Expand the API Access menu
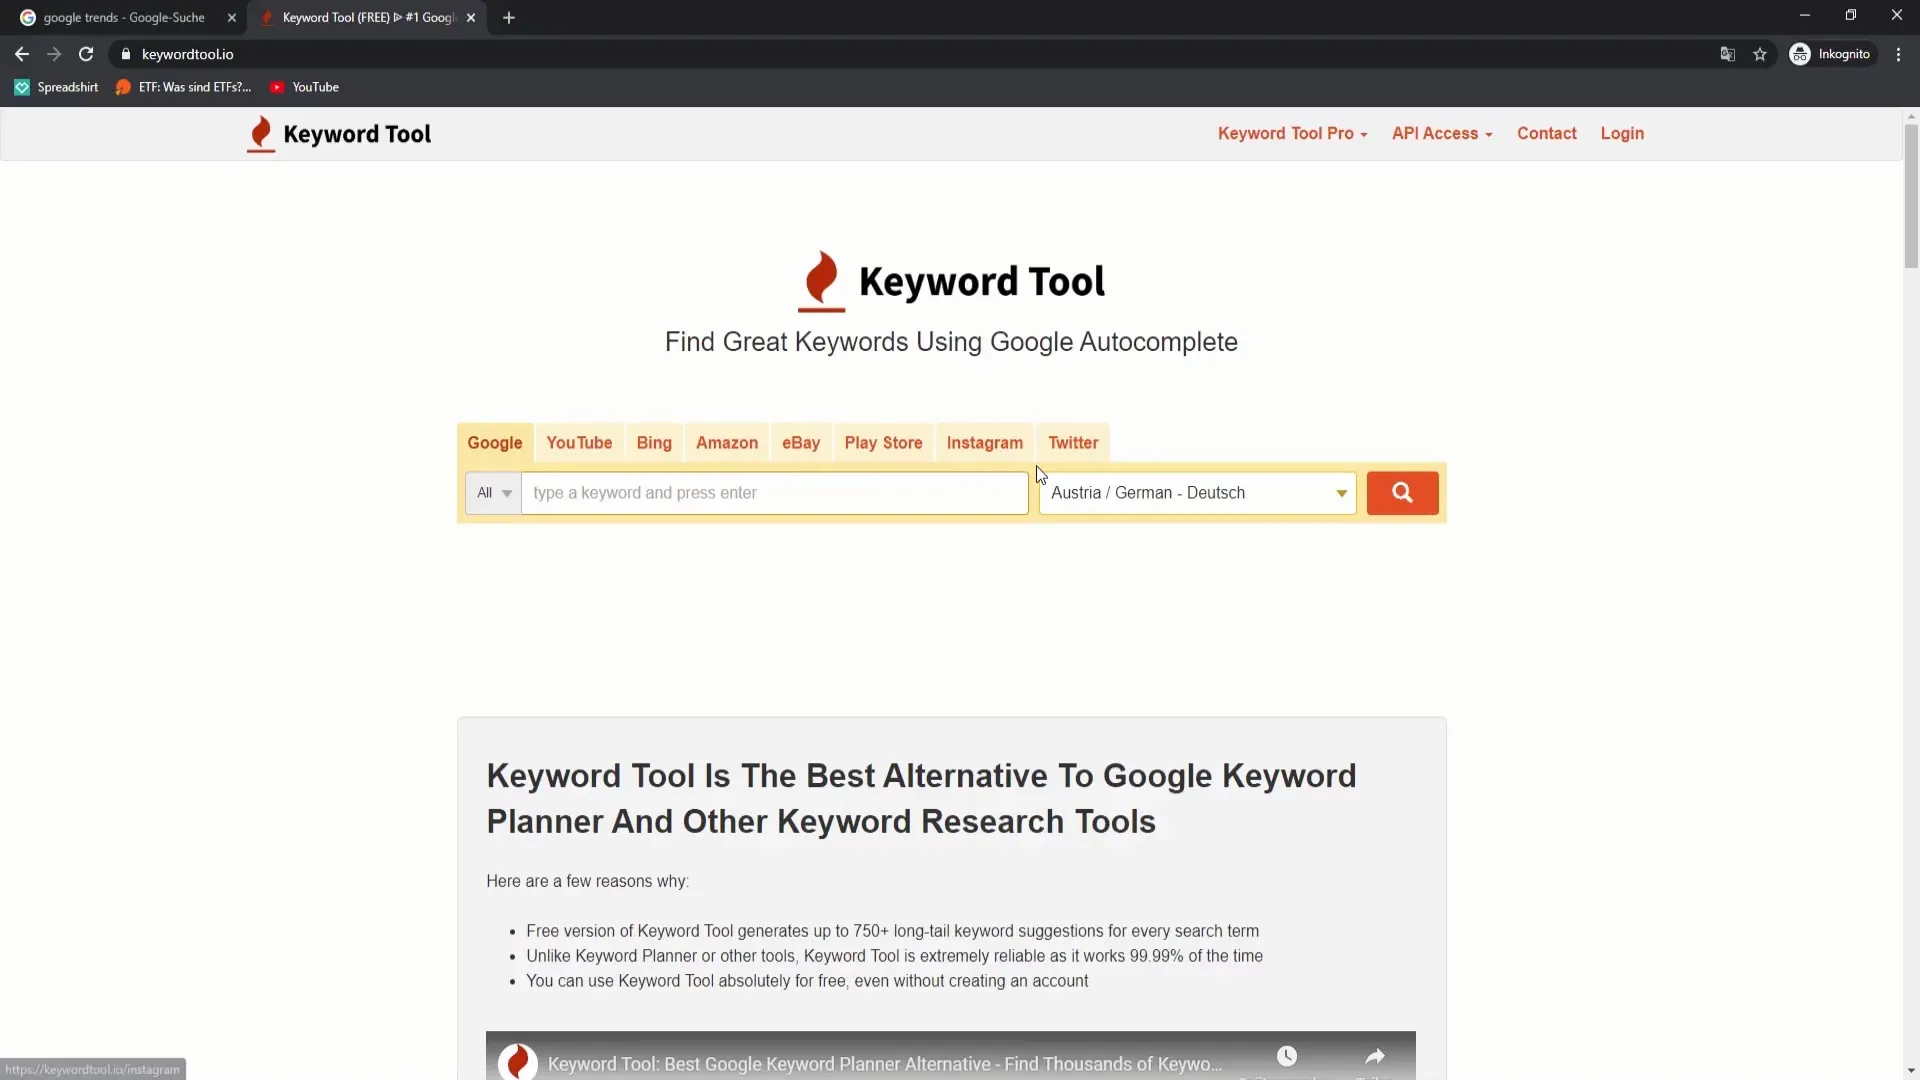1920x1080 pixels. (x=1442, y=133)
